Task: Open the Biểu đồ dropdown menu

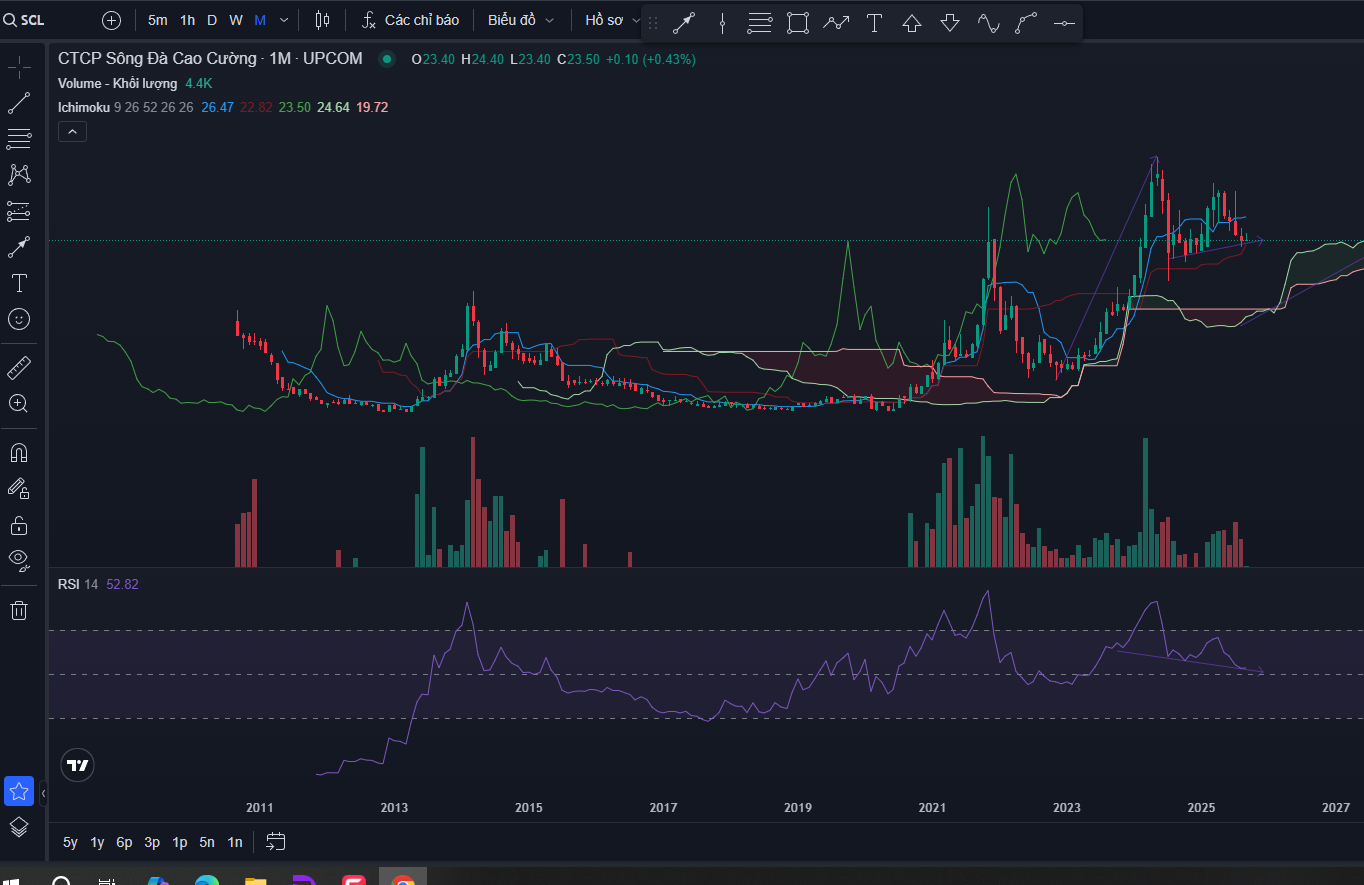Action: point(520,20)
